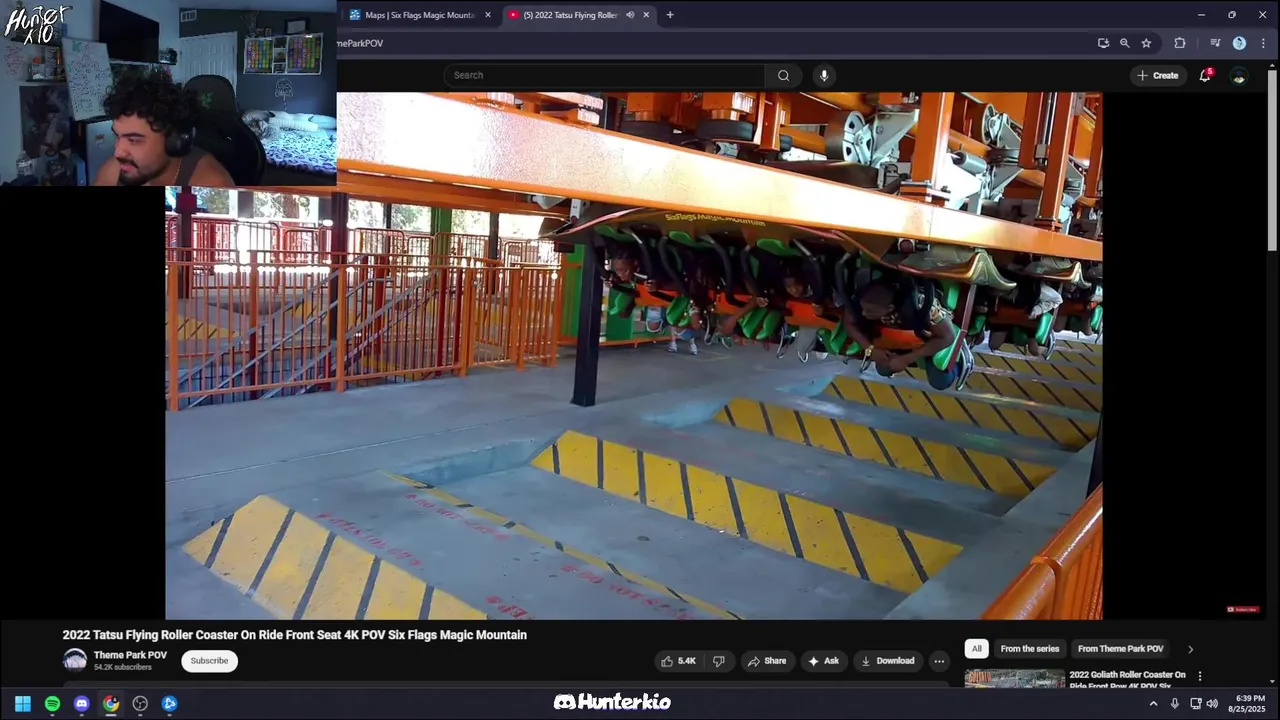Open a new browser tab
Image resolution: width=1280 pixels, height=720 pixels.
[x=670, y=15]
